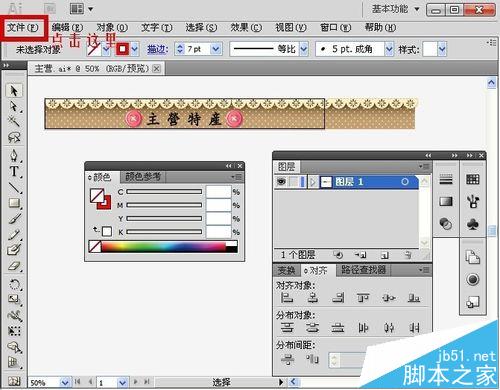
Task: Open the Swatches panel icon
Action: click(473, 180)
